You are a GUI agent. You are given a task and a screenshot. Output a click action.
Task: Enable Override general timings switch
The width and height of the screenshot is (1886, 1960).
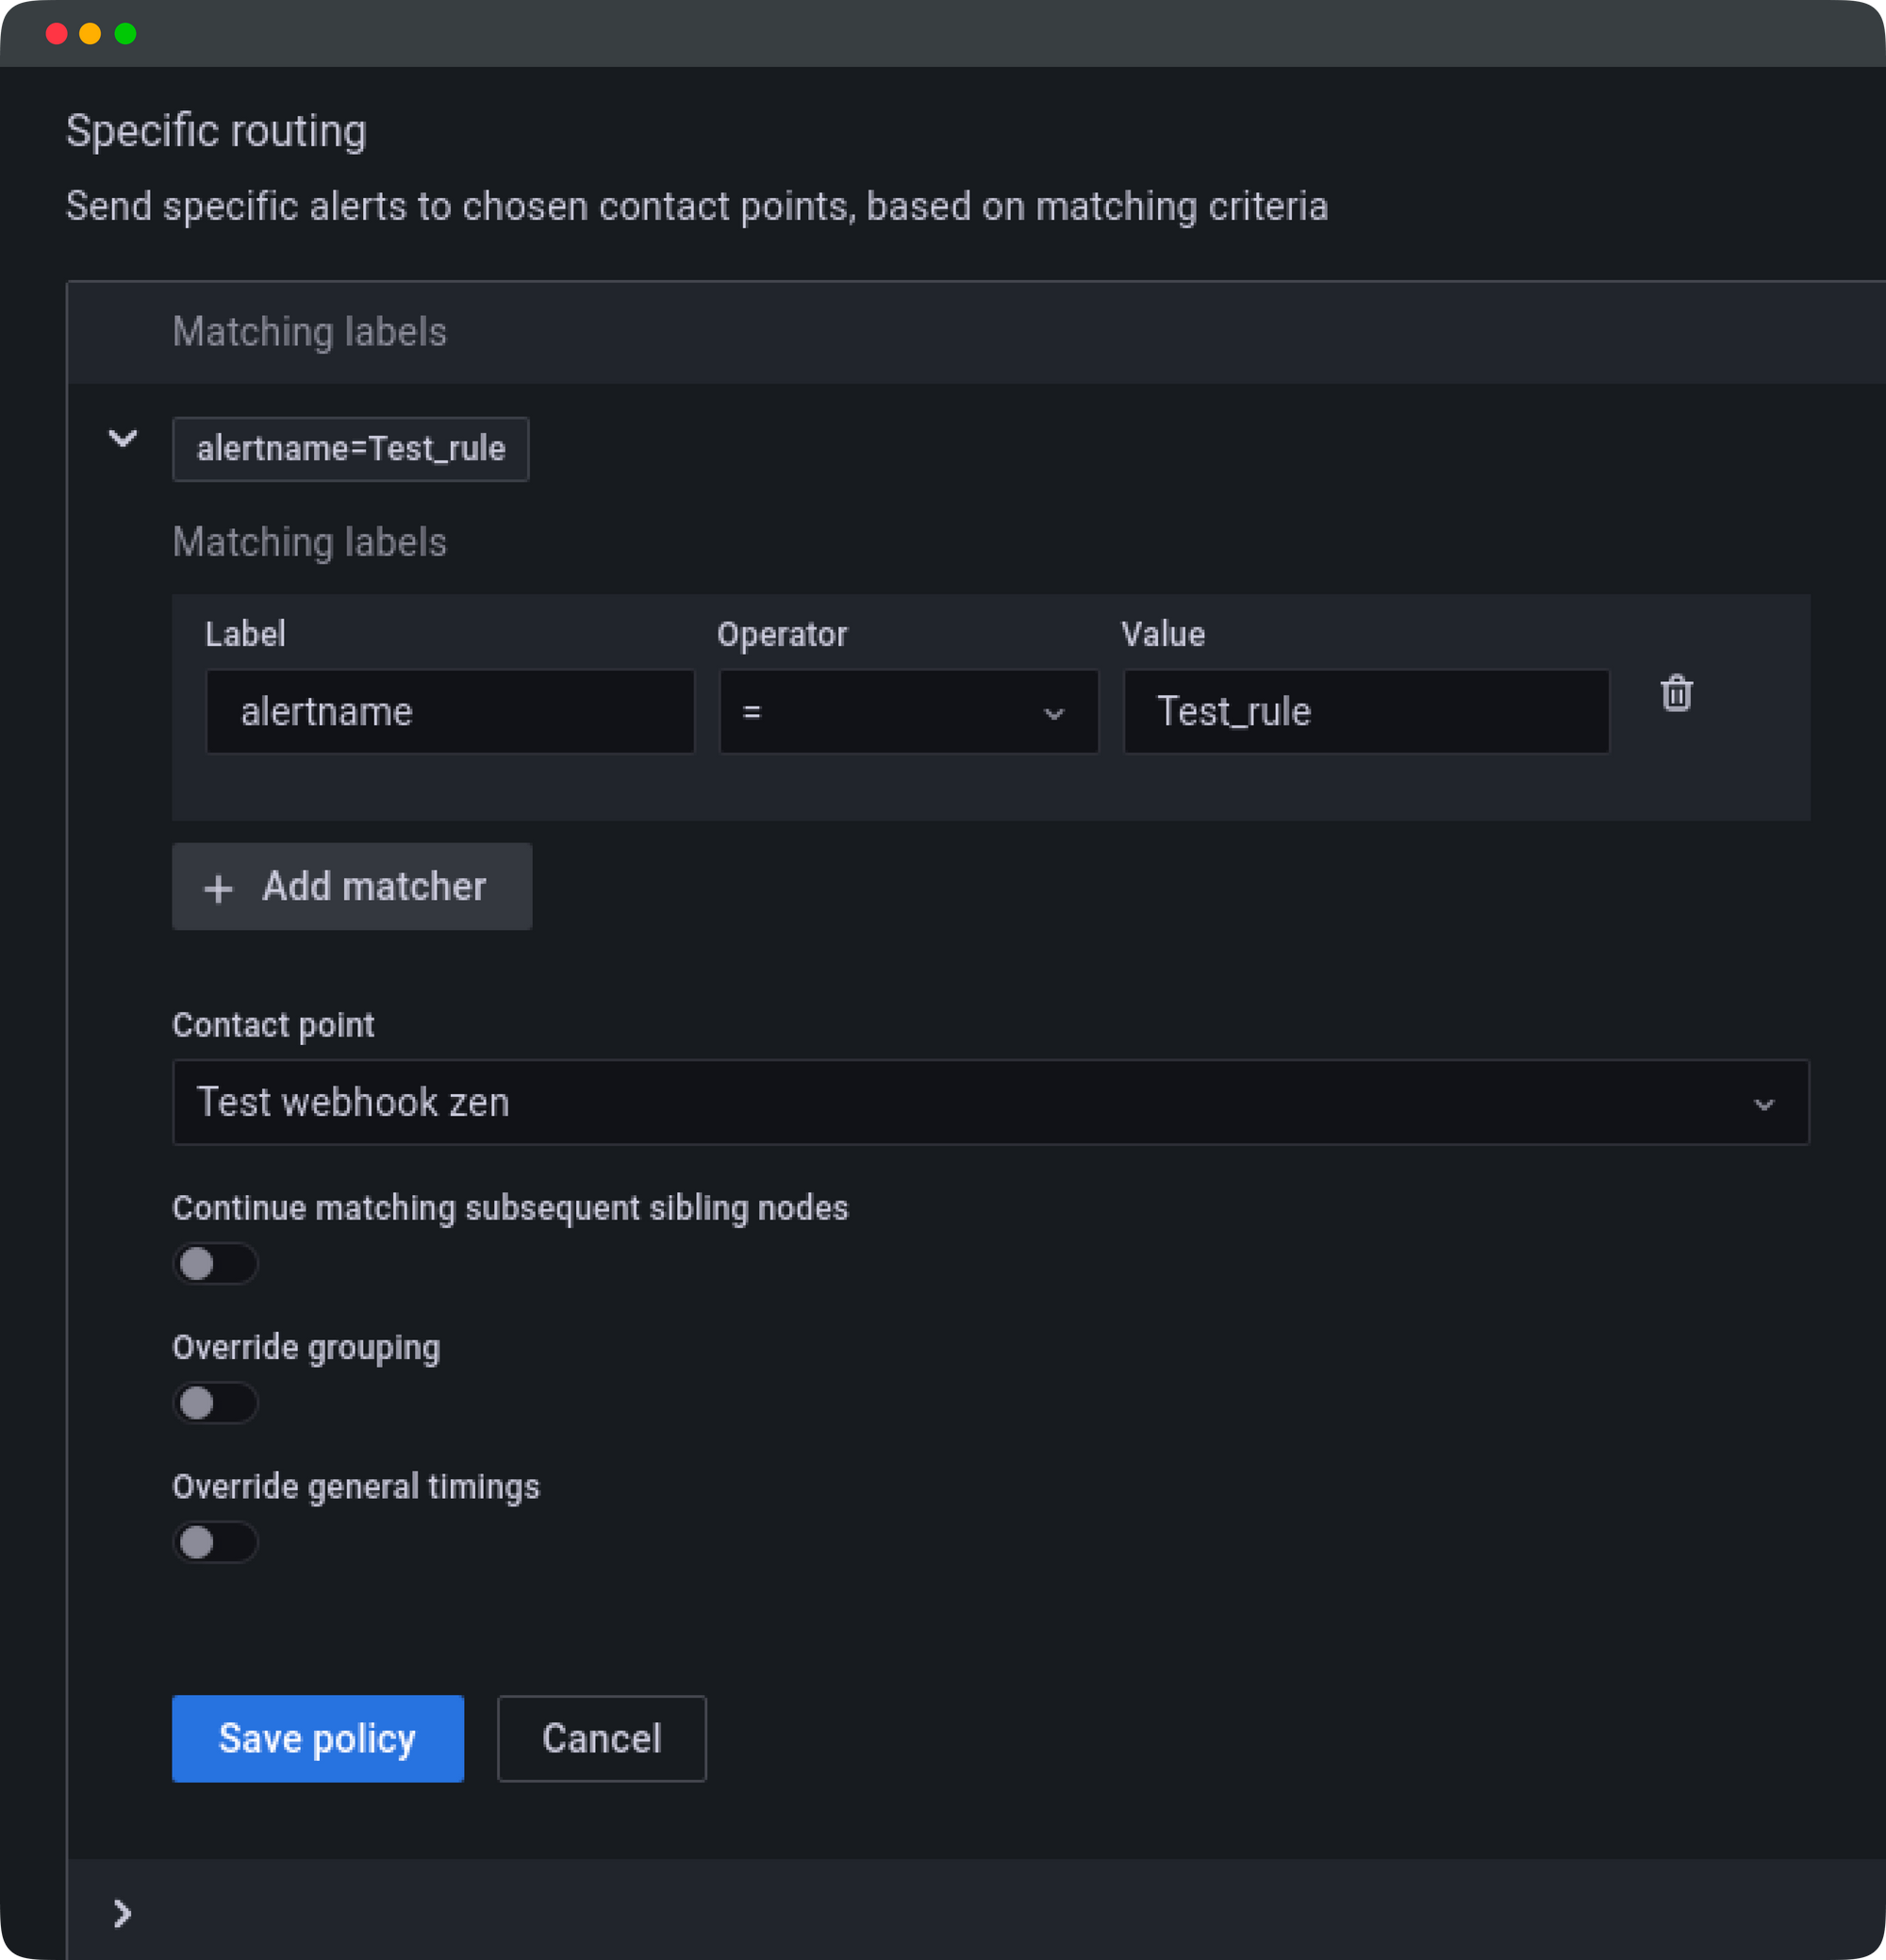(x=215, y=1542)
